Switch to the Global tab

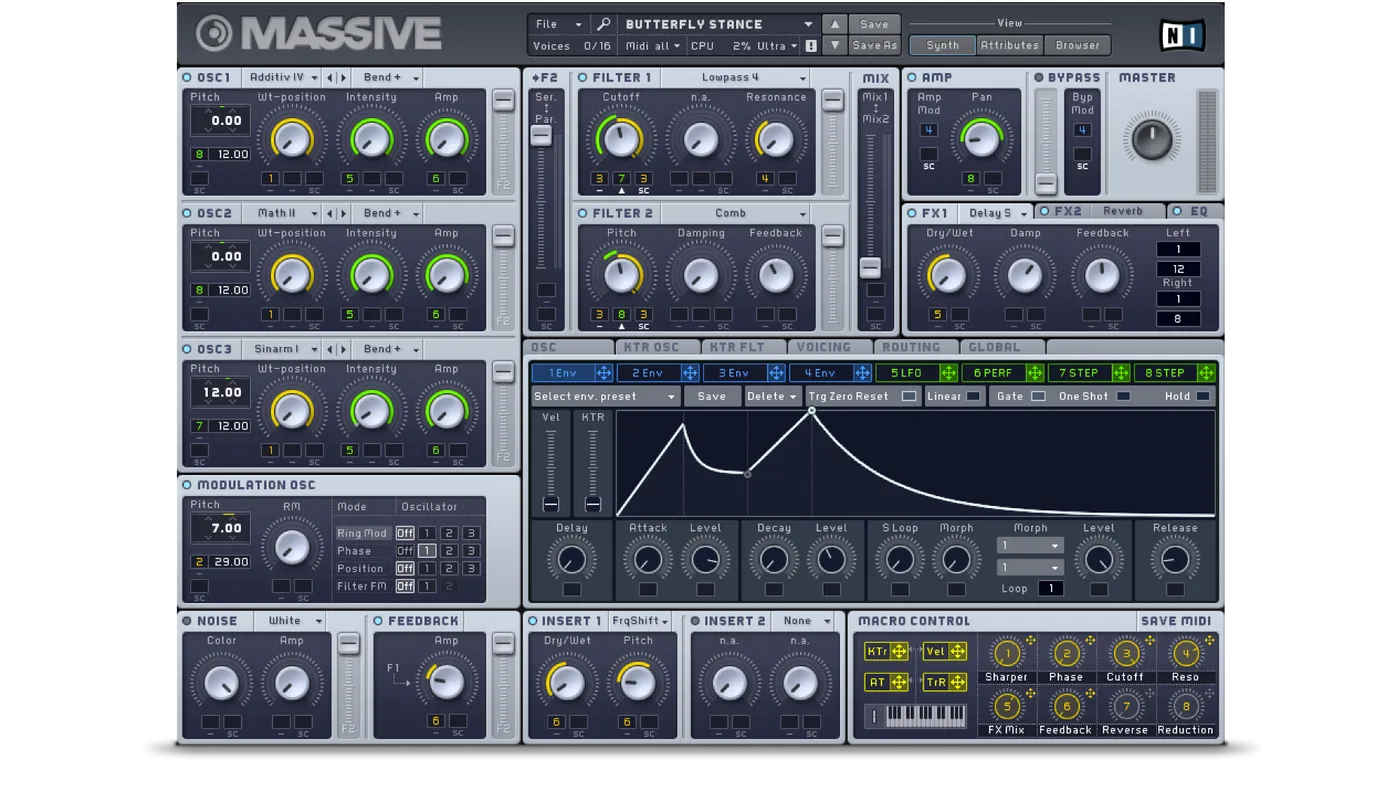tap(1001, 347)
